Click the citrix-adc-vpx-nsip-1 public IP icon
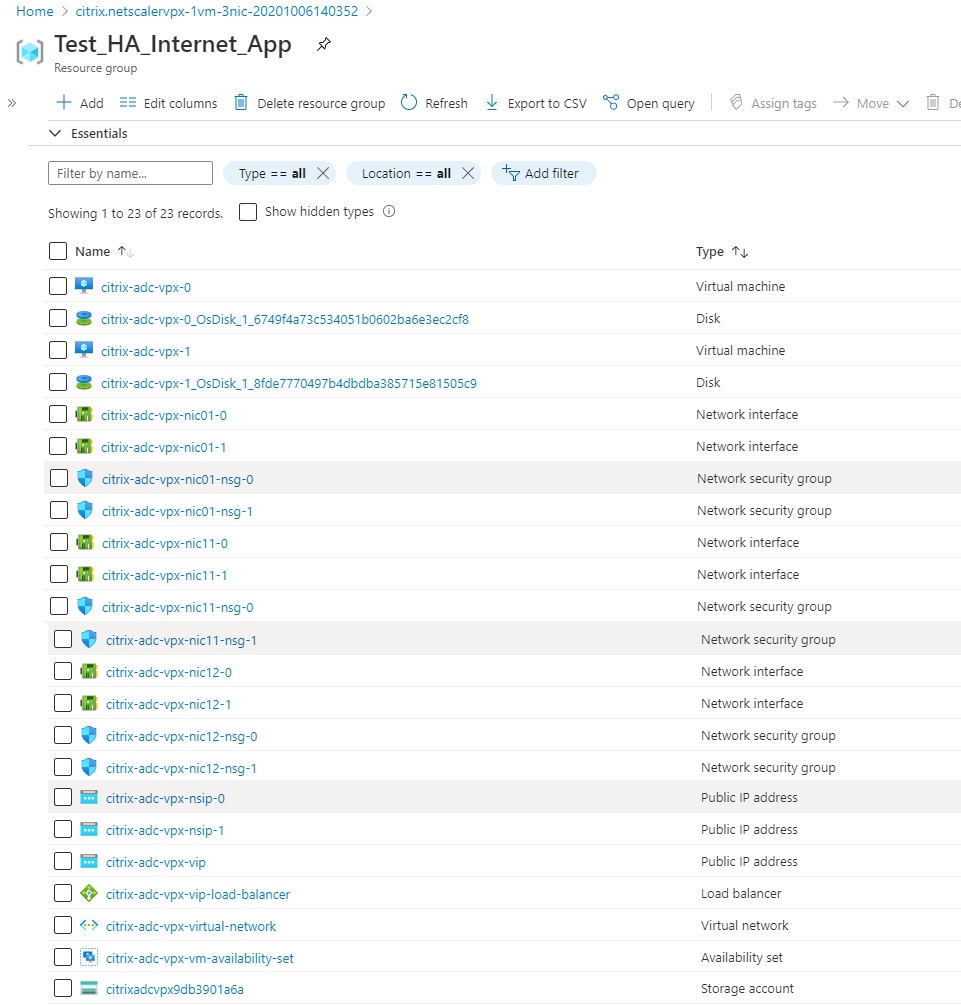Image resolution: width=961 pixels, height=1005 pixels. point(89,829)
